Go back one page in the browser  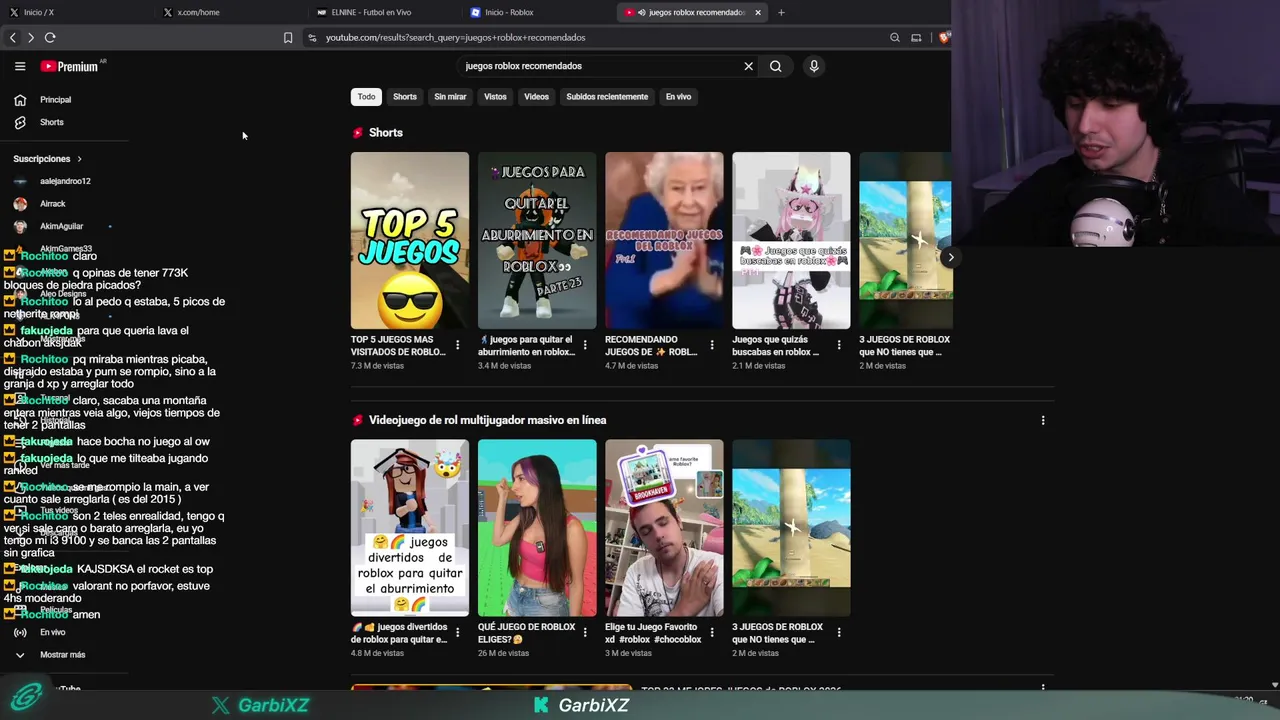pos(13,37)
